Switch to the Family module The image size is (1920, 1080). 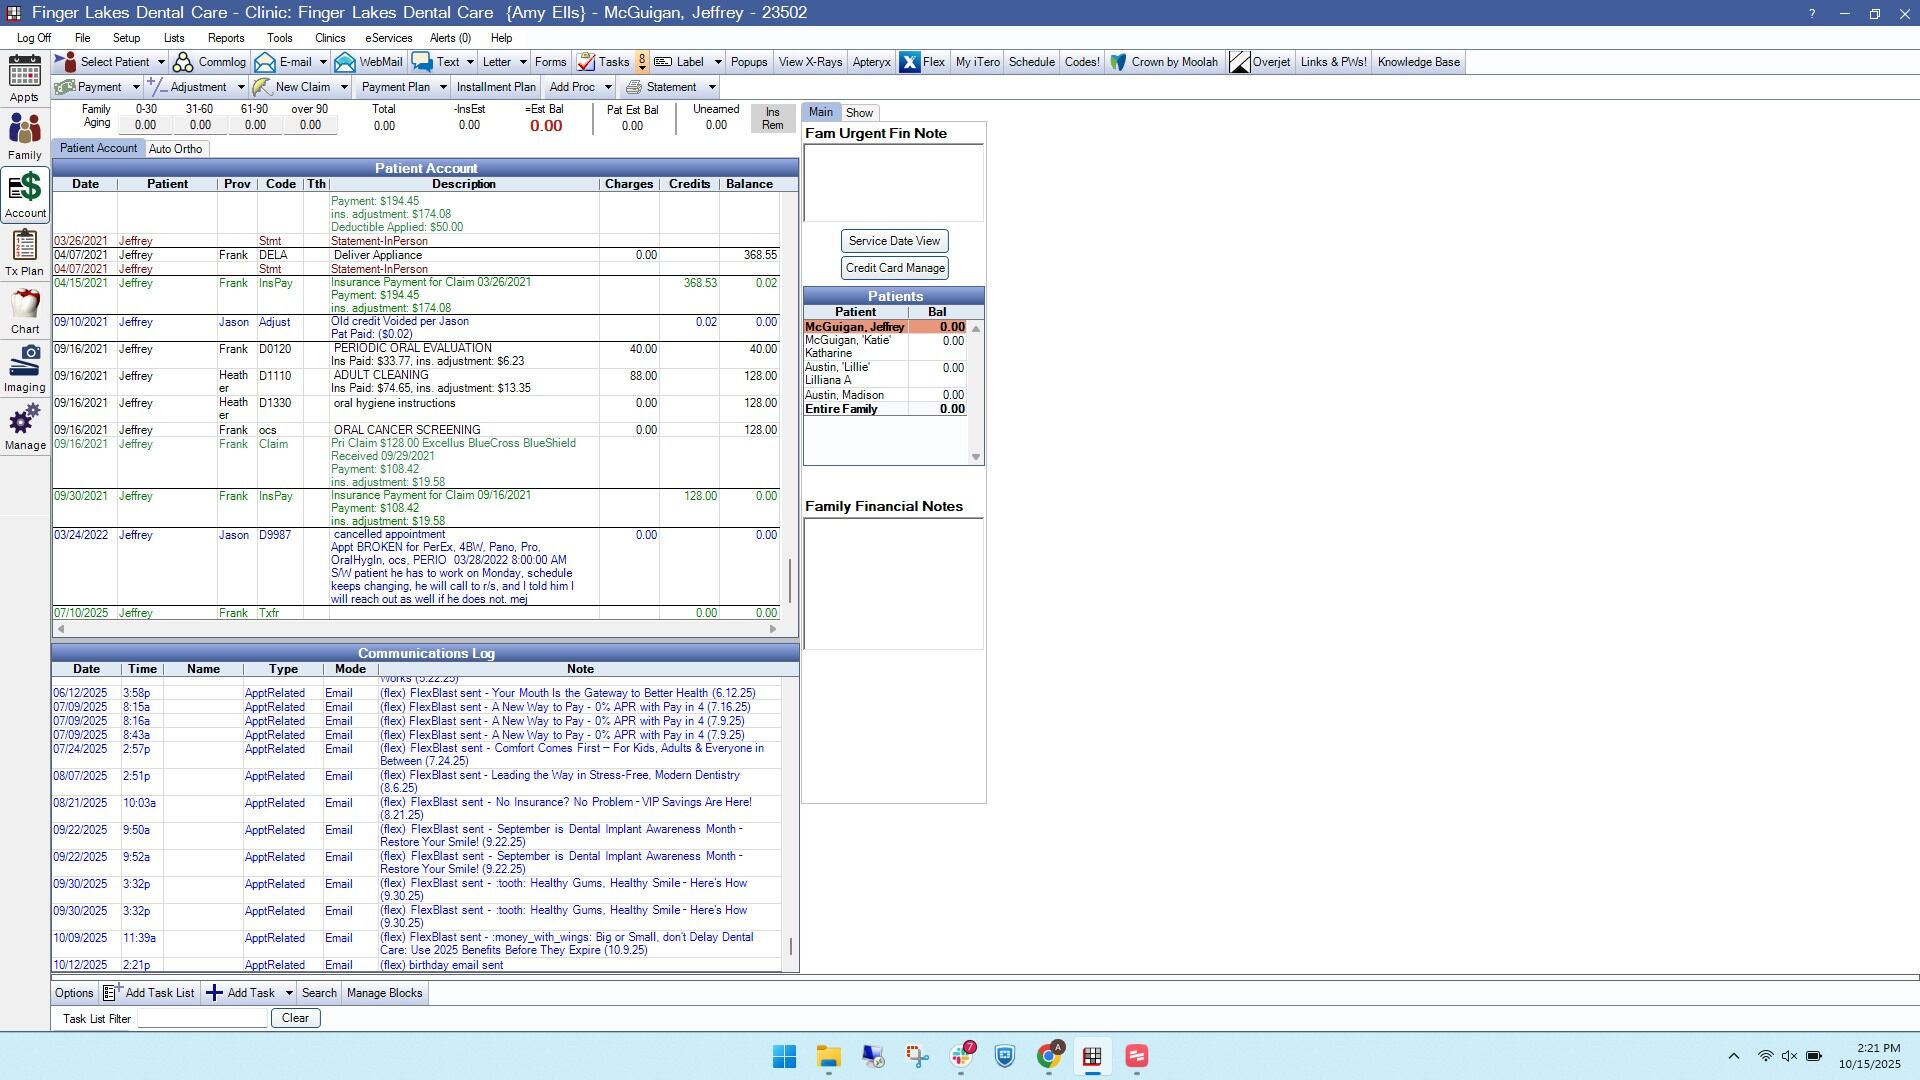(x=24, y=136)
